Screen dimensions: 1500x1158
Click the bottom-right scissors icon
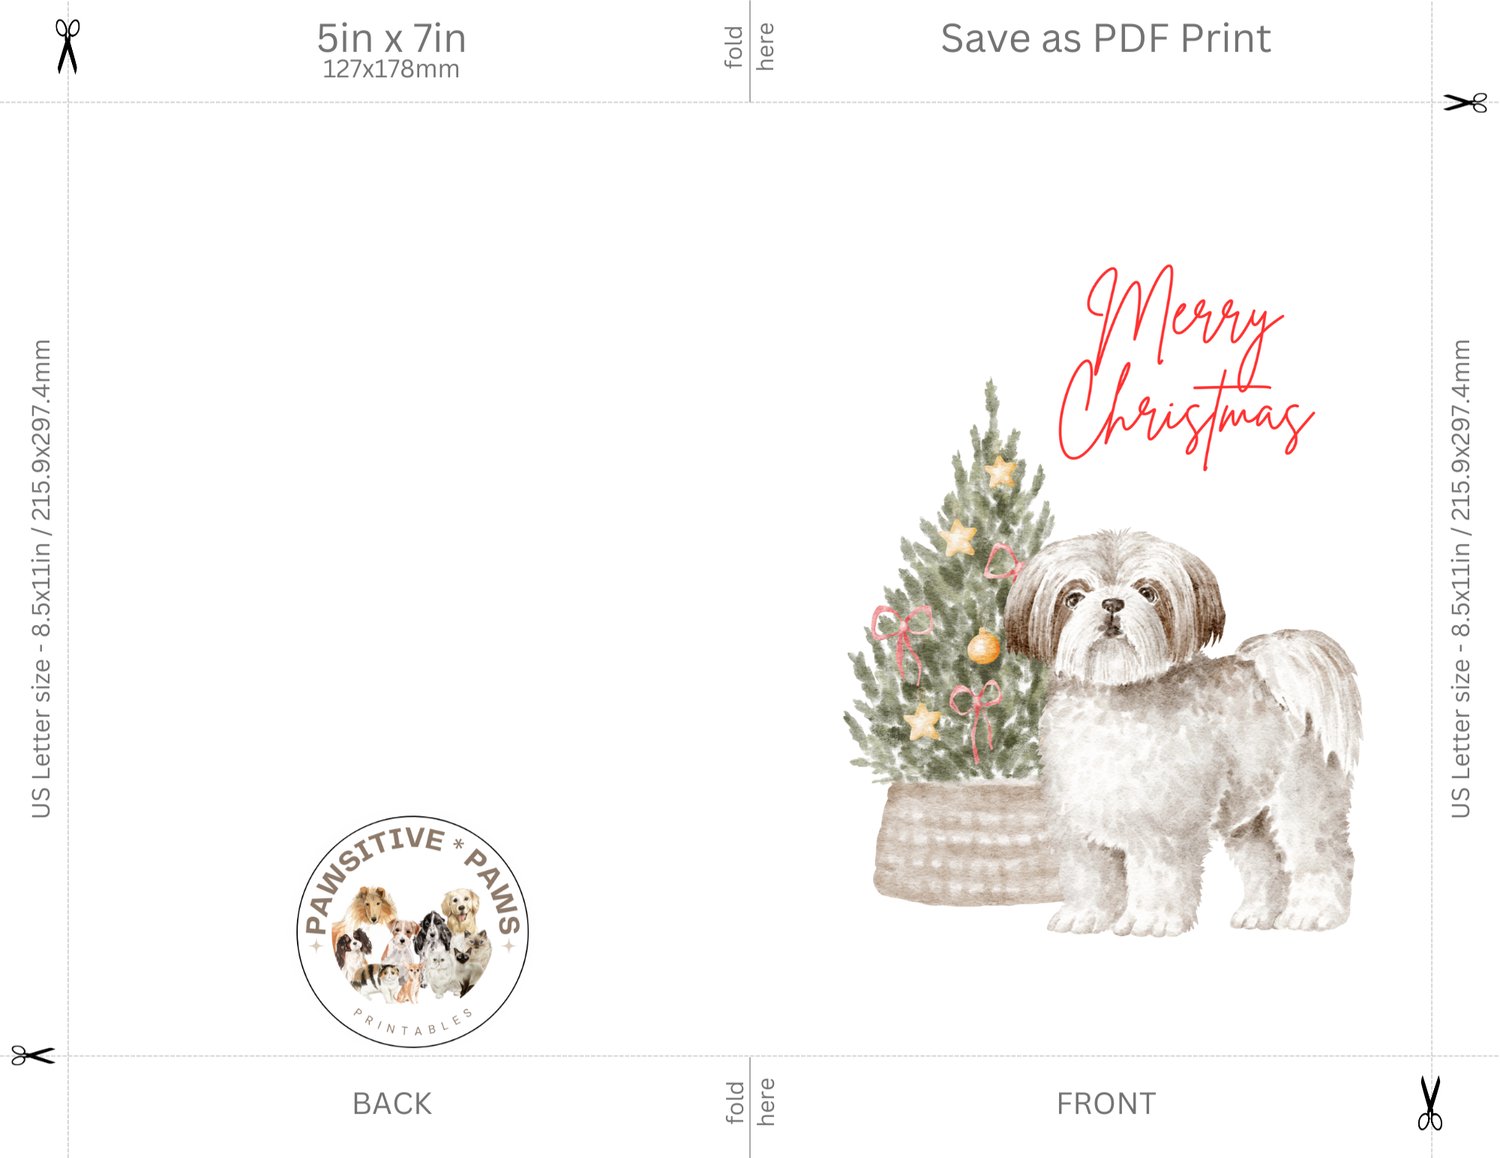click(x=1430, y=1103)
